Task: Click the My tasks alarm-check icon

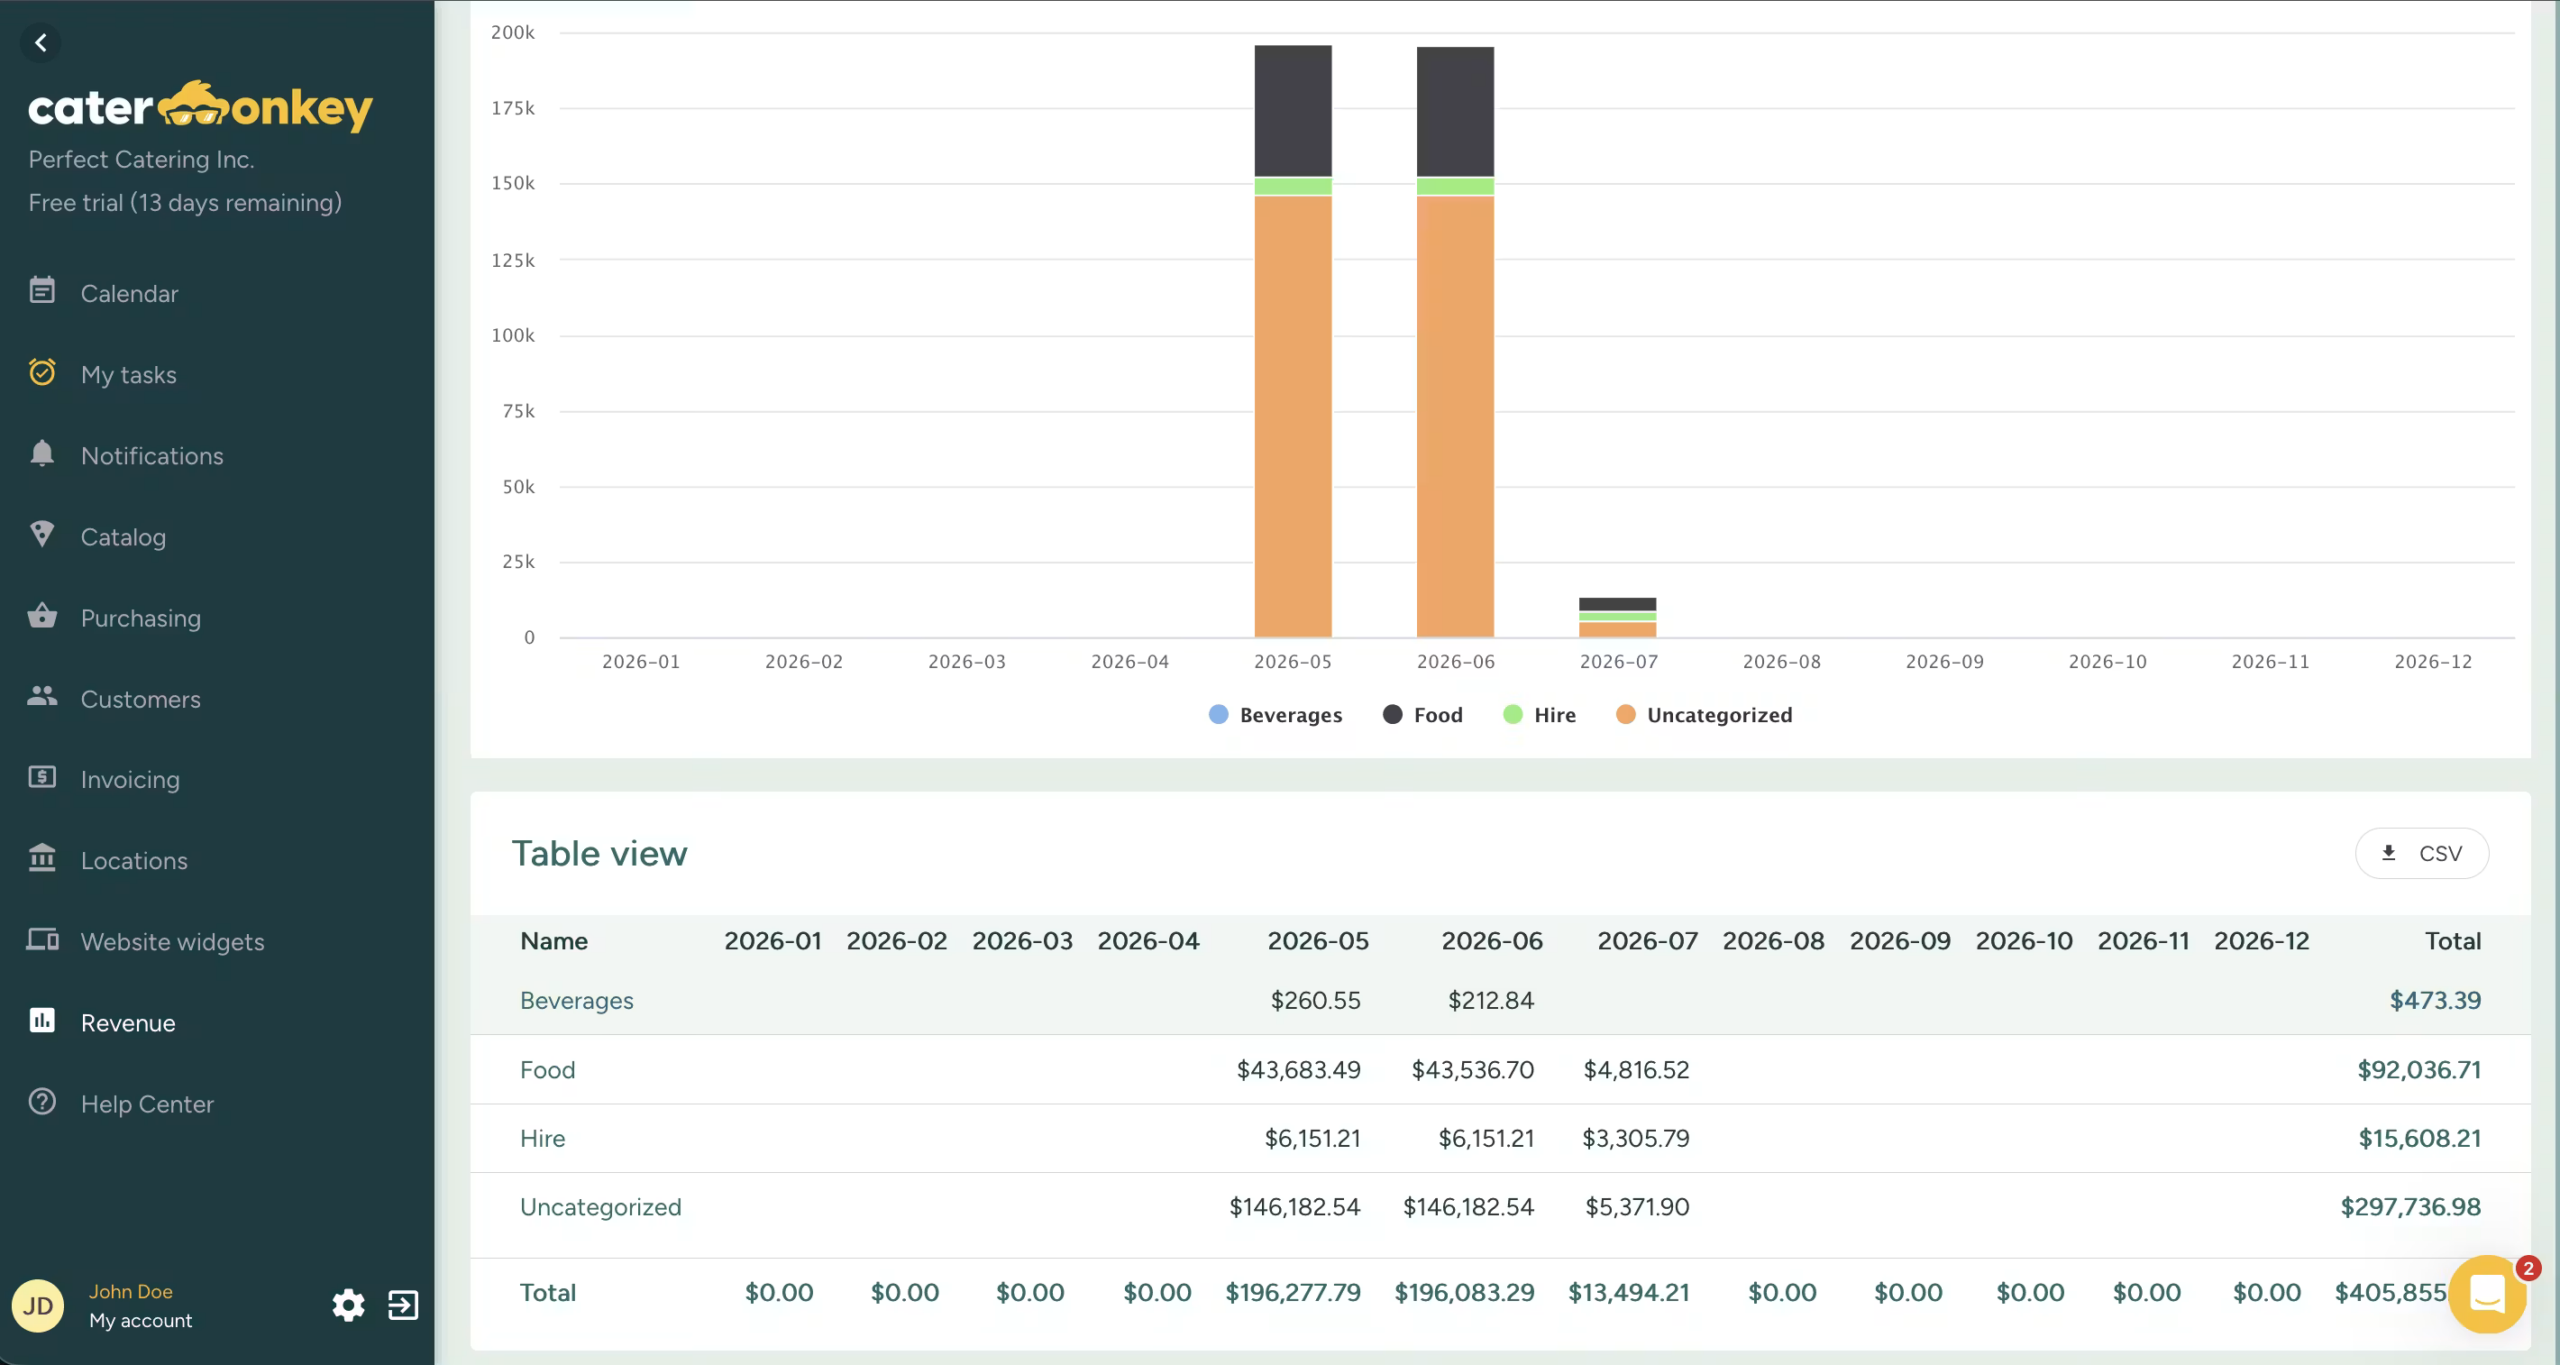Action: pyautogui.click(x=42, y=372)
